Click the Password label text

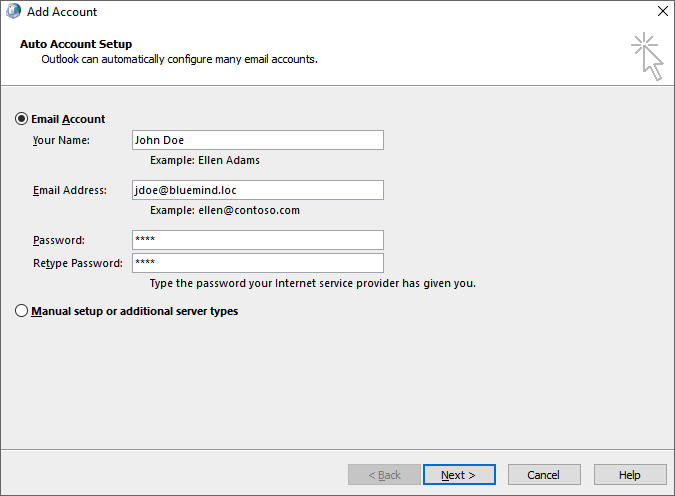58,240
